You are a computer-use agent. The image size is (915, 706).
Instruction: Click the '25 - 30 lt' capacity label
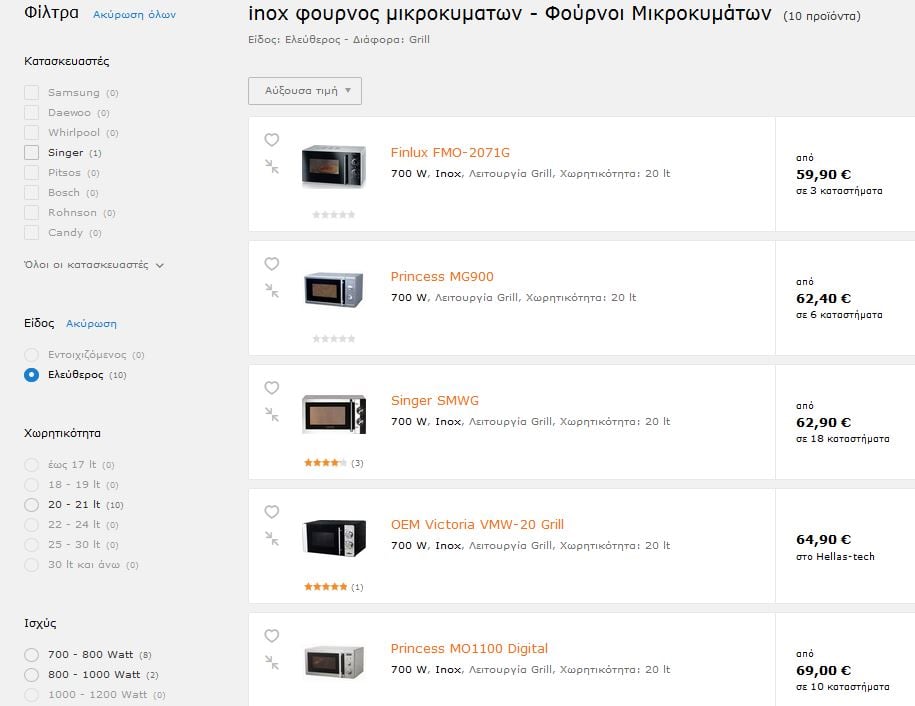74,544
